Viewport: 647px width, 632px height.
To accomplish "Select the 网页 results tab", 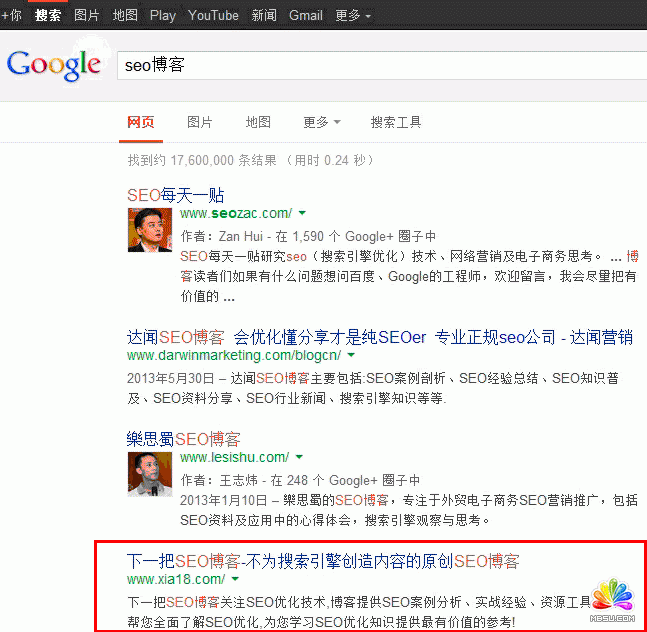I will point(141,122).
